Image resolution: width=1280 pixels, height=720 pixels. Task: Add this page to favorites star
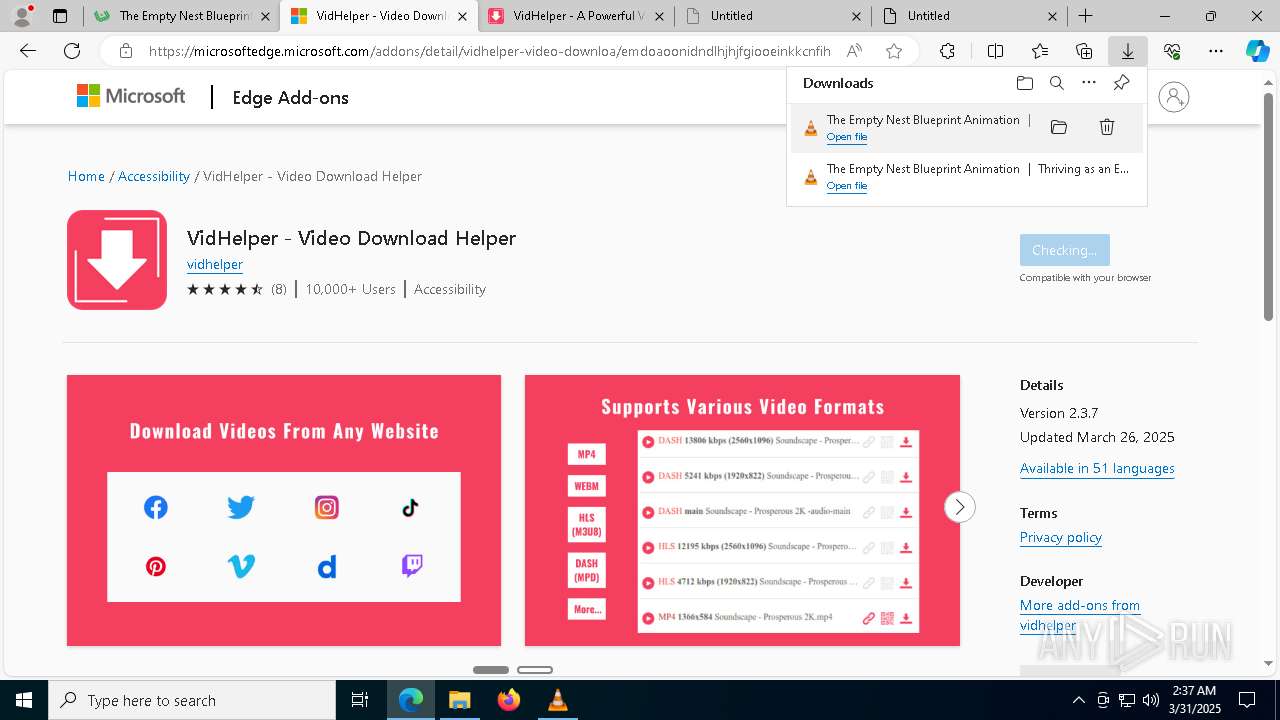tap(894, 51)
